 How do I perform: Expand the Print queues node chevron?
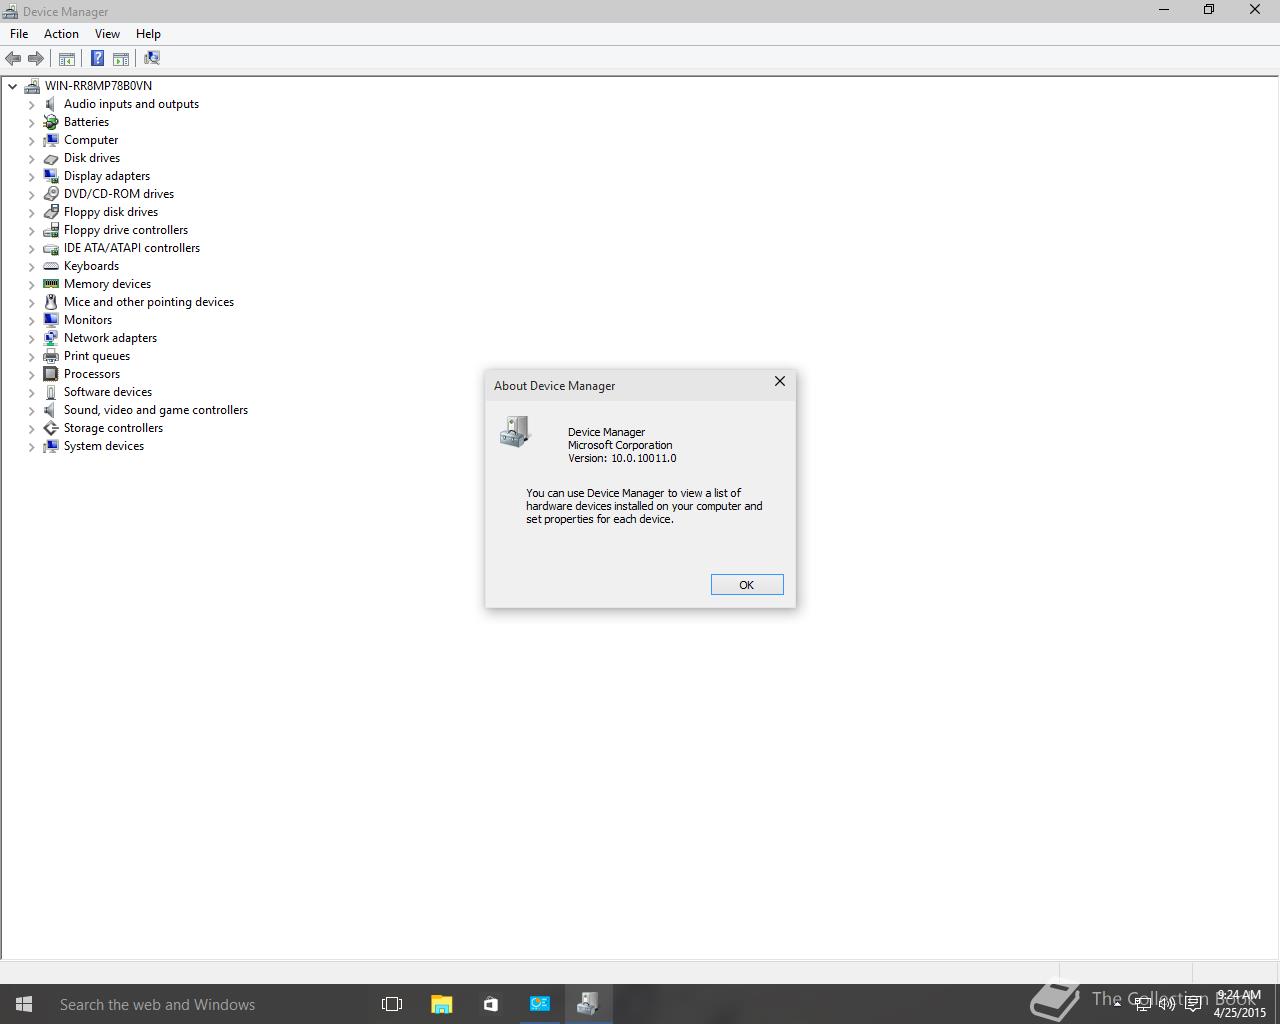(31, 356)
